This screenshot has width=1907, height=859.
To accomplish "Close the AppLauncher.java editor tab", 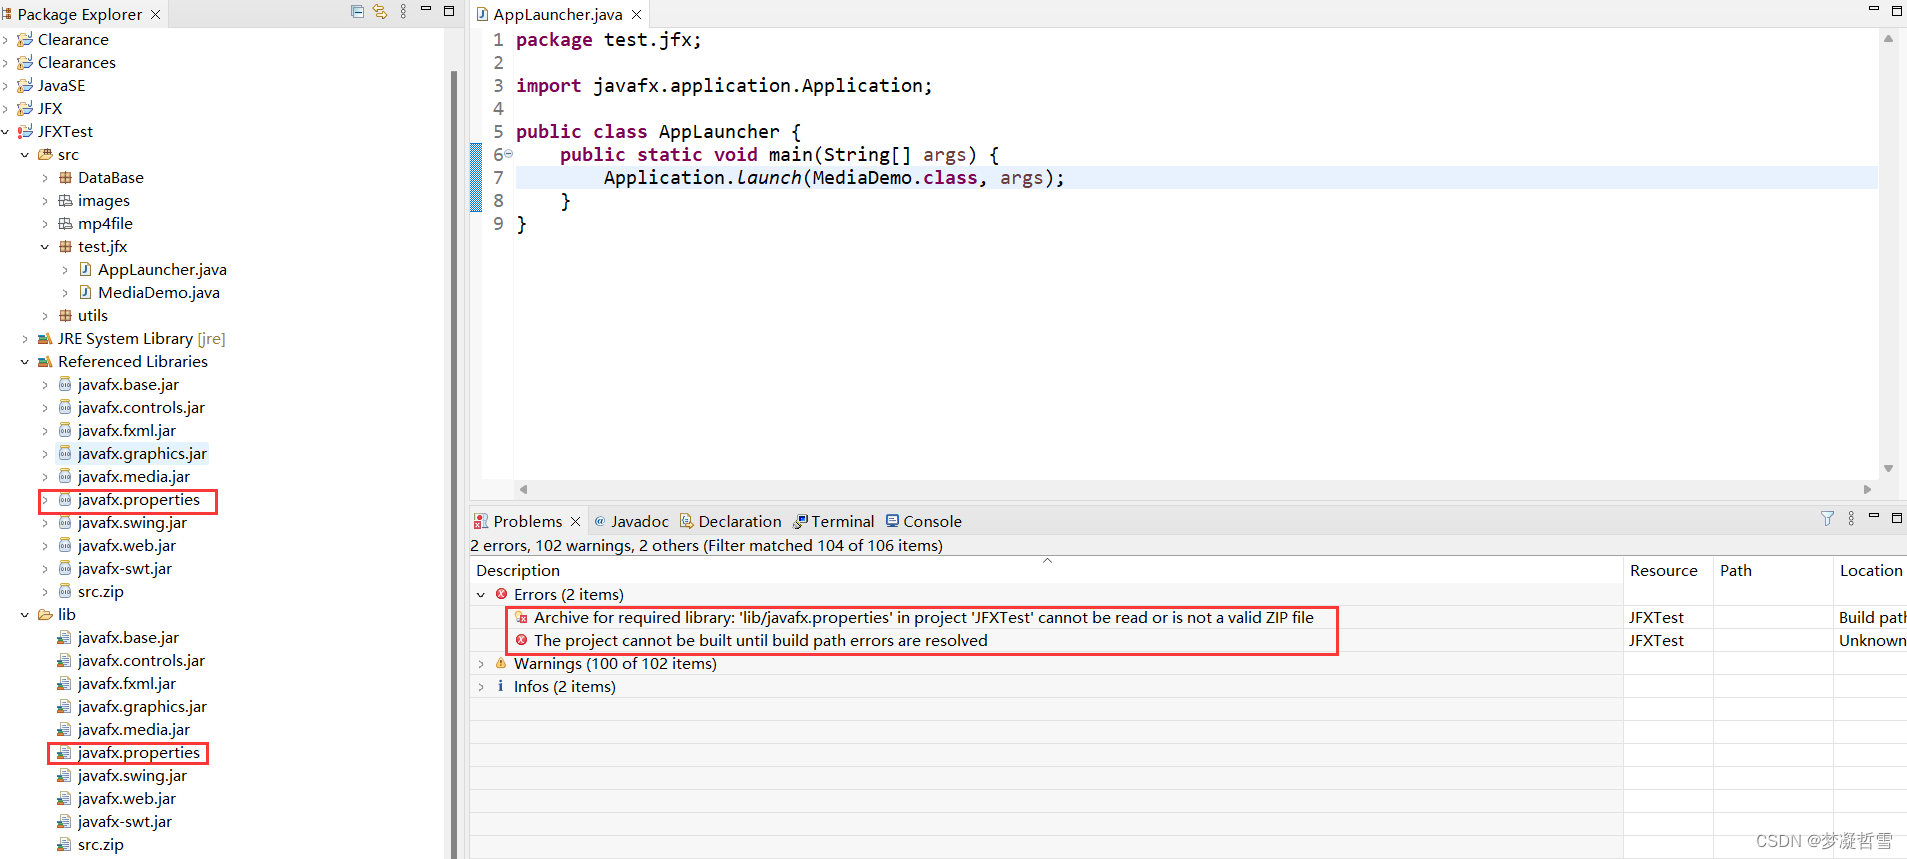I will [636, 14].
